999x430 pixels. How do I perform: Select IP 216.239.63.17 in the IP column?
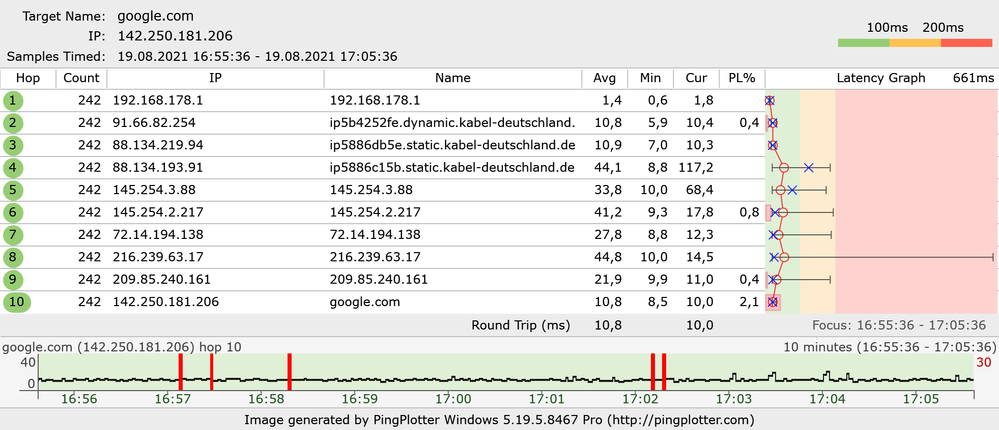158,257
